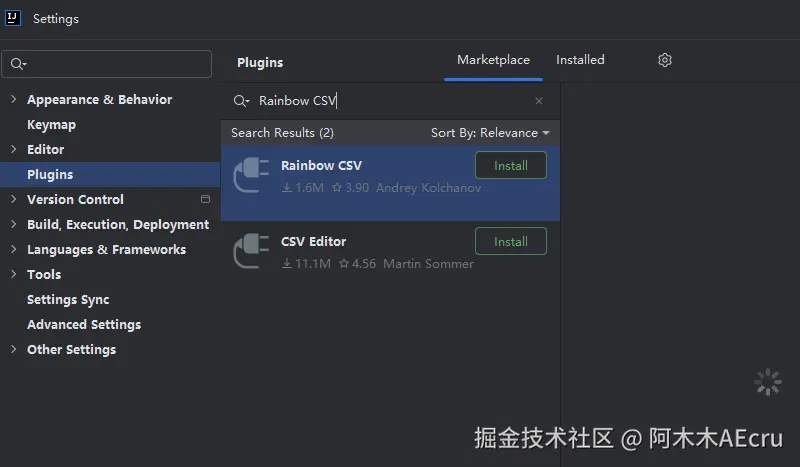This screenshot has height=467, width=800.
Task: Click the IntelliJ IDEA logo icon
Action: click(x=13, y=18)
